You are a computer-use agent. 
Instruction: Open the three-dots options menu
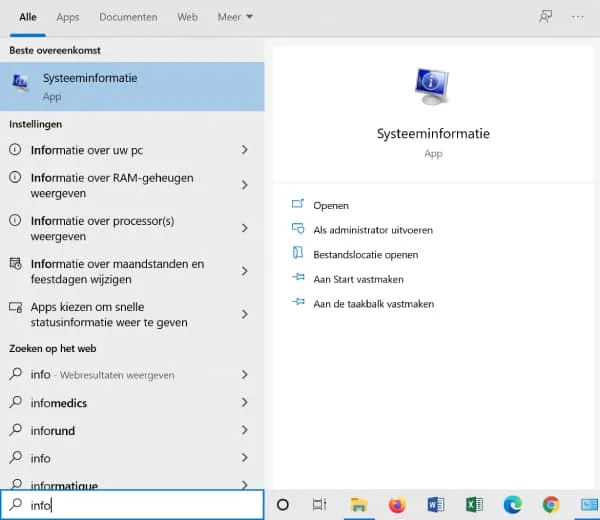click(578, 17)
